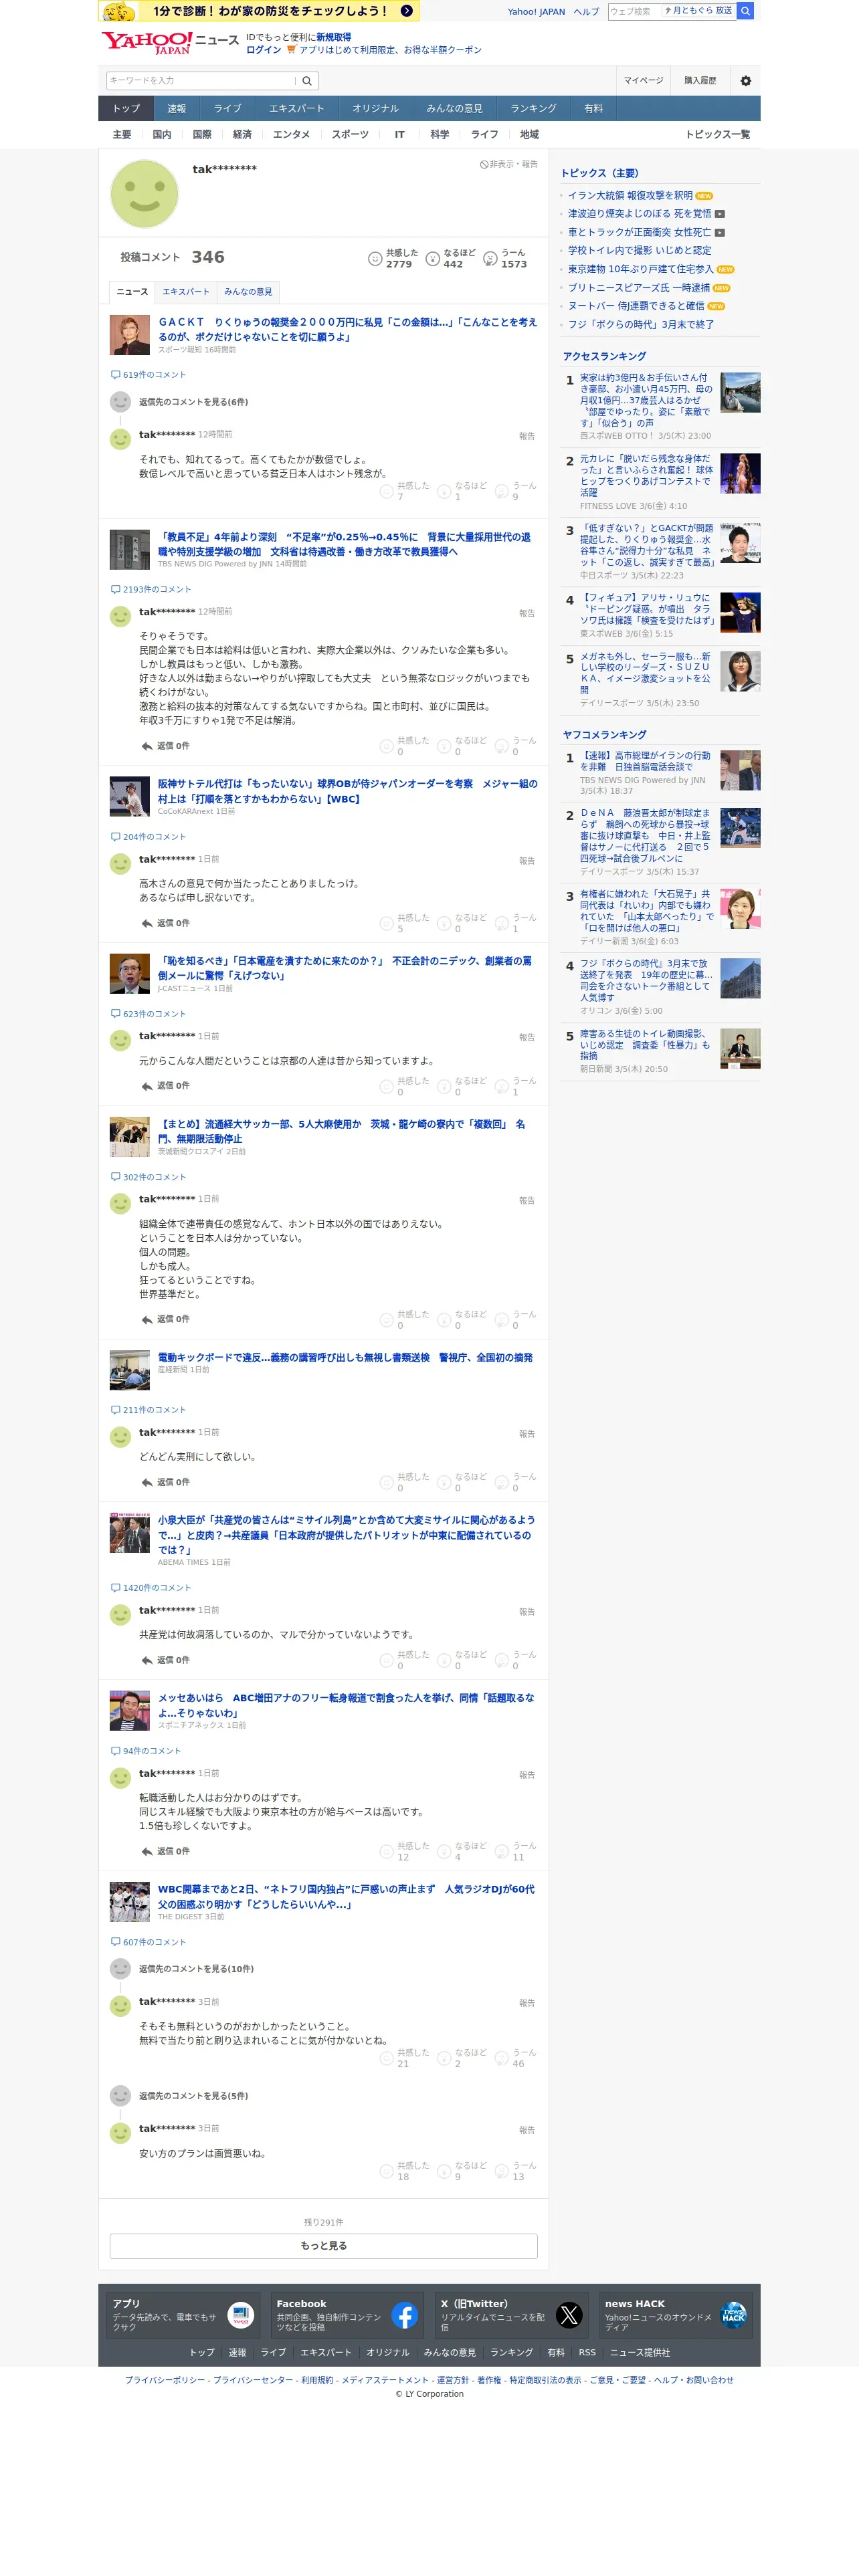
Task: Expand 返信 0件 under the メッセあいはら comment
Action: (165, 1851)
